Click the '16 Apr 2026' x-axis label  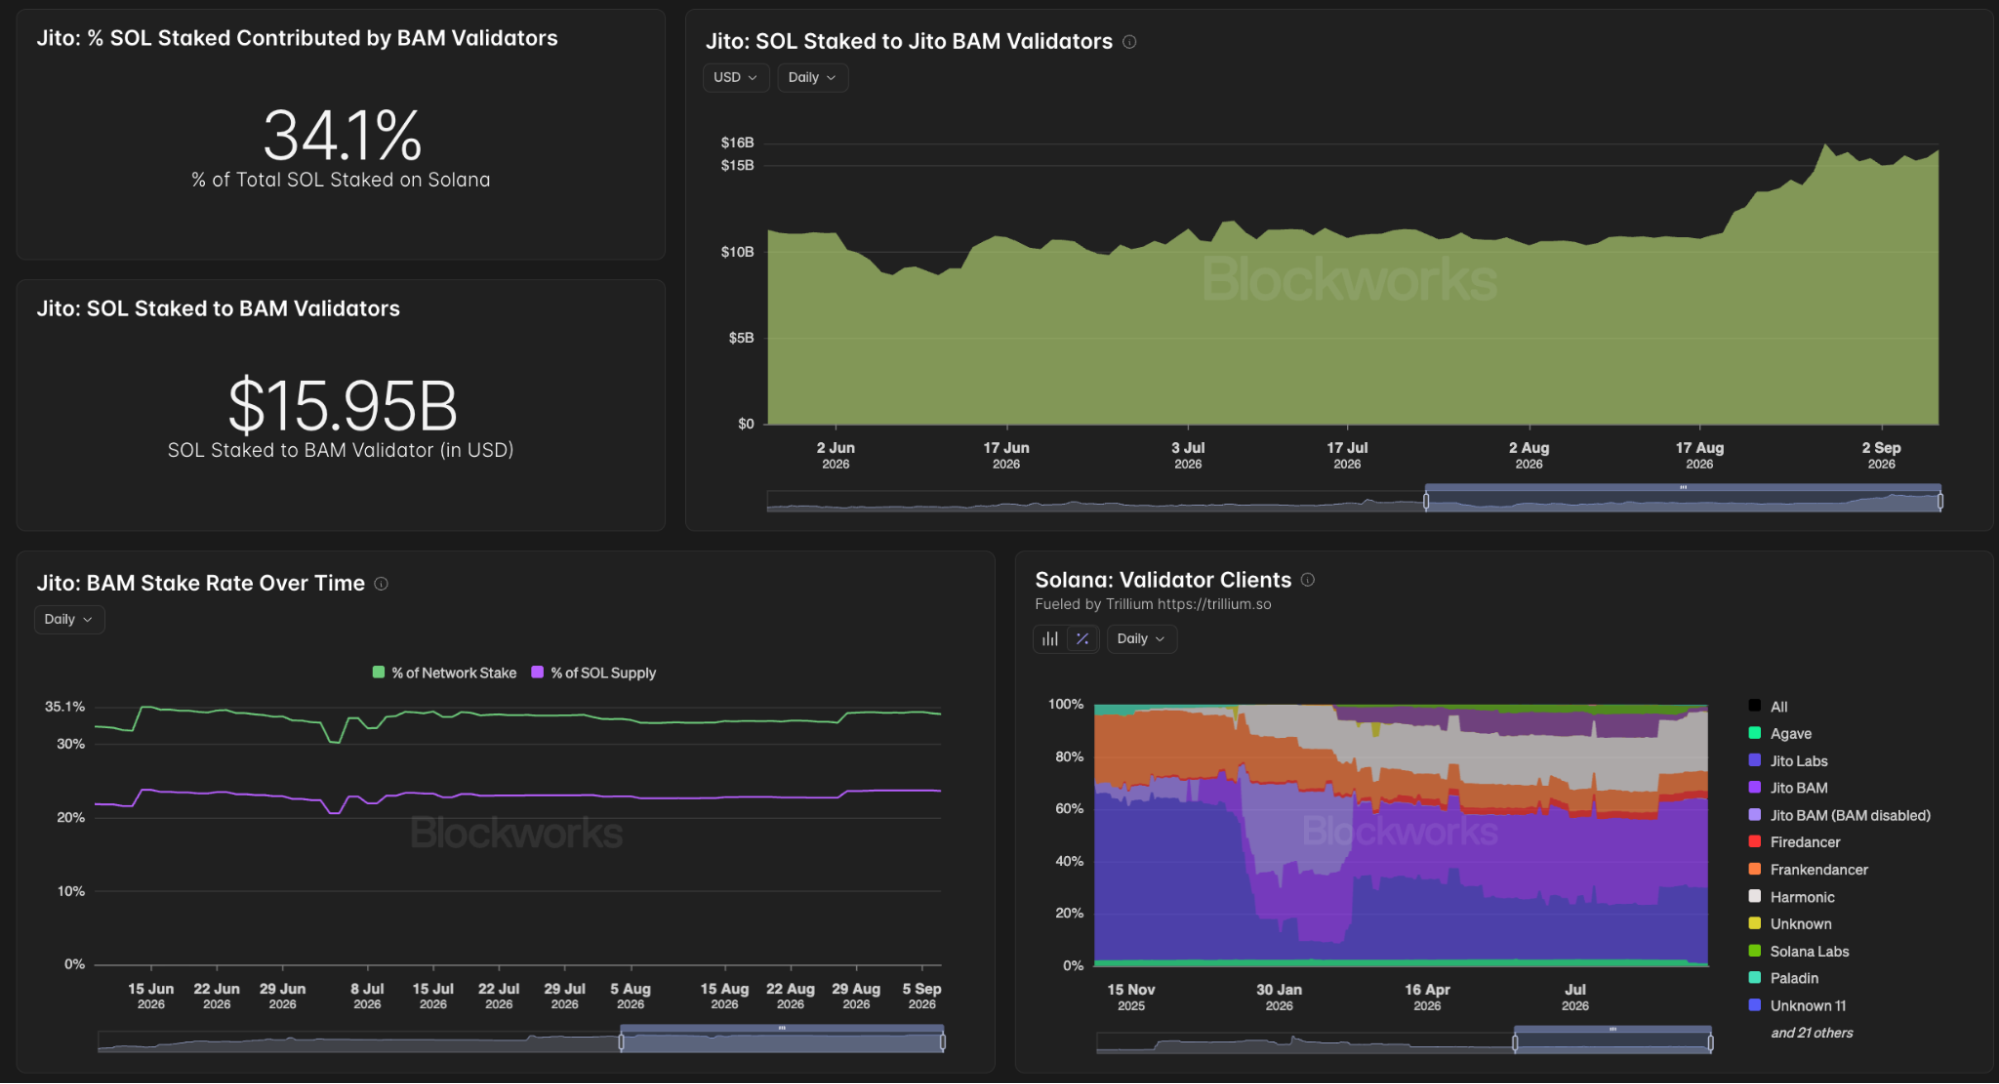tap(1427, 997)
